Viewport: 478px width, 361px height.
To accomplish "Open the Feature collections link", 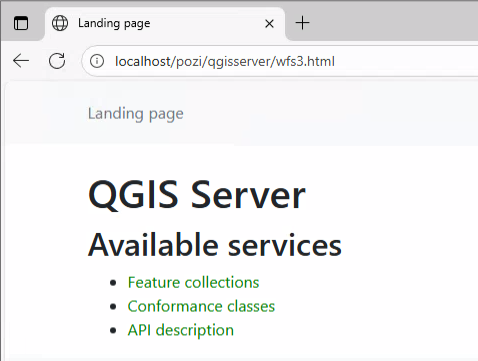I will coord(193,282).
